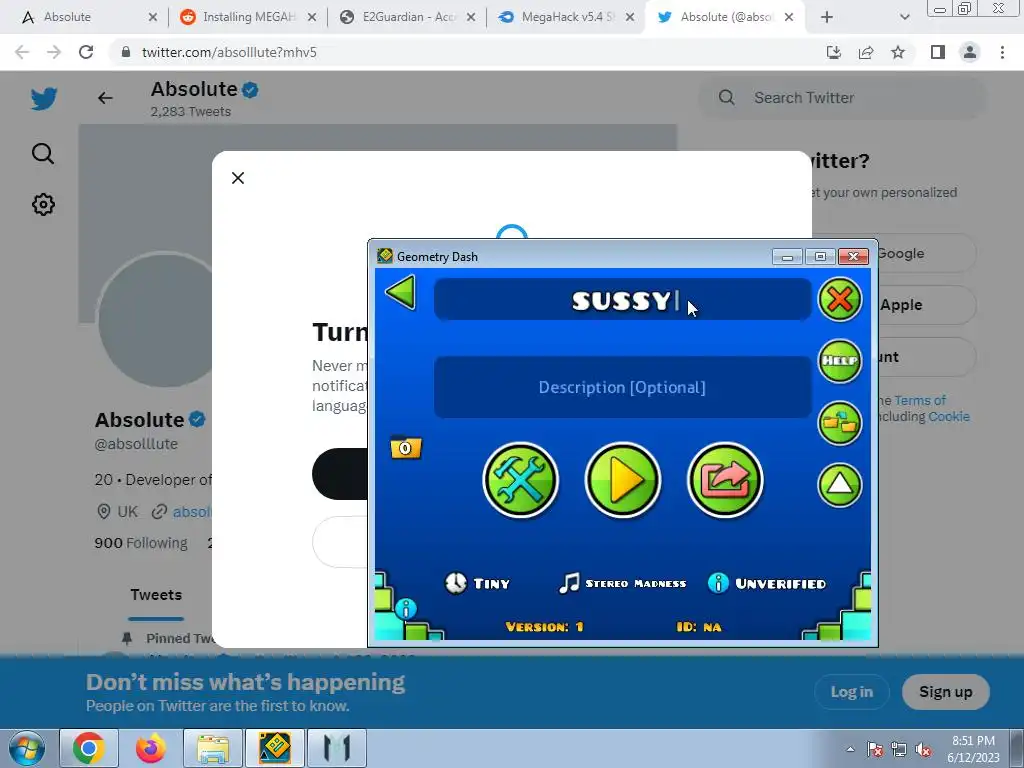1024x768 pixels.
Task: Click the duplicate level folders button
Action: (x=840, y=423)
